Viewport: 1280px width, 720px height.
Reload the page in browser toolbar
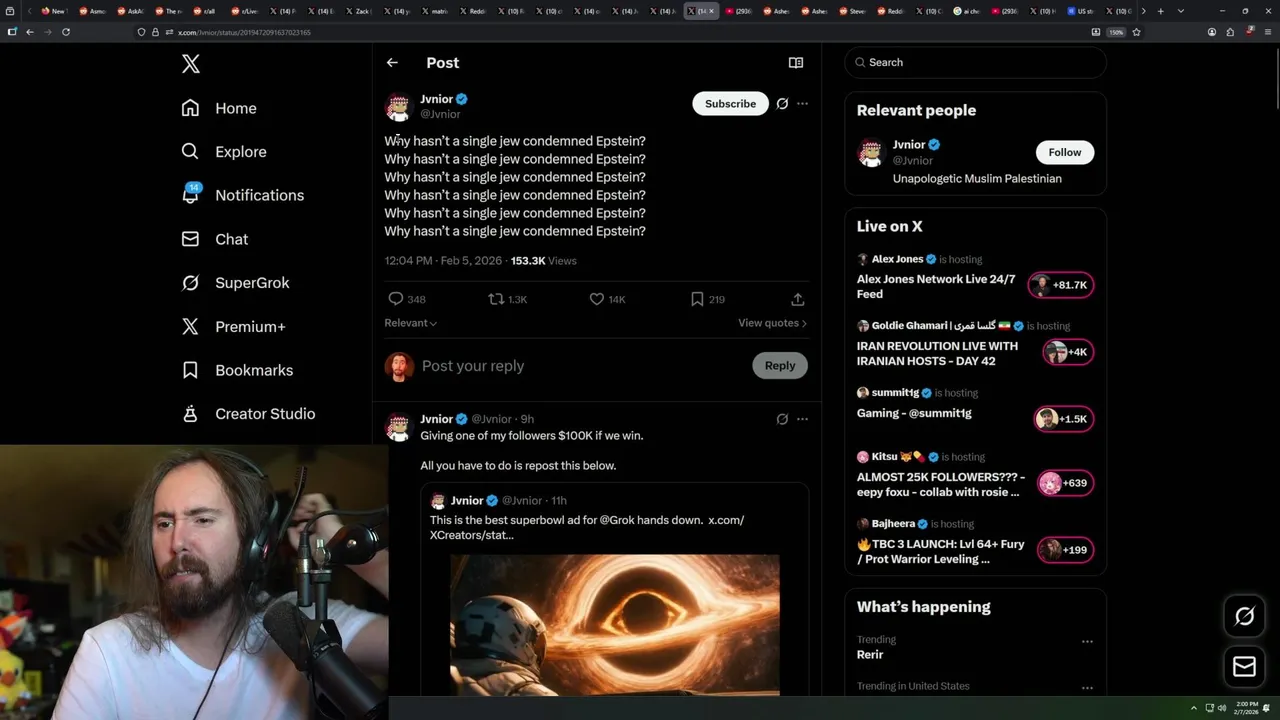click(66, 32)
